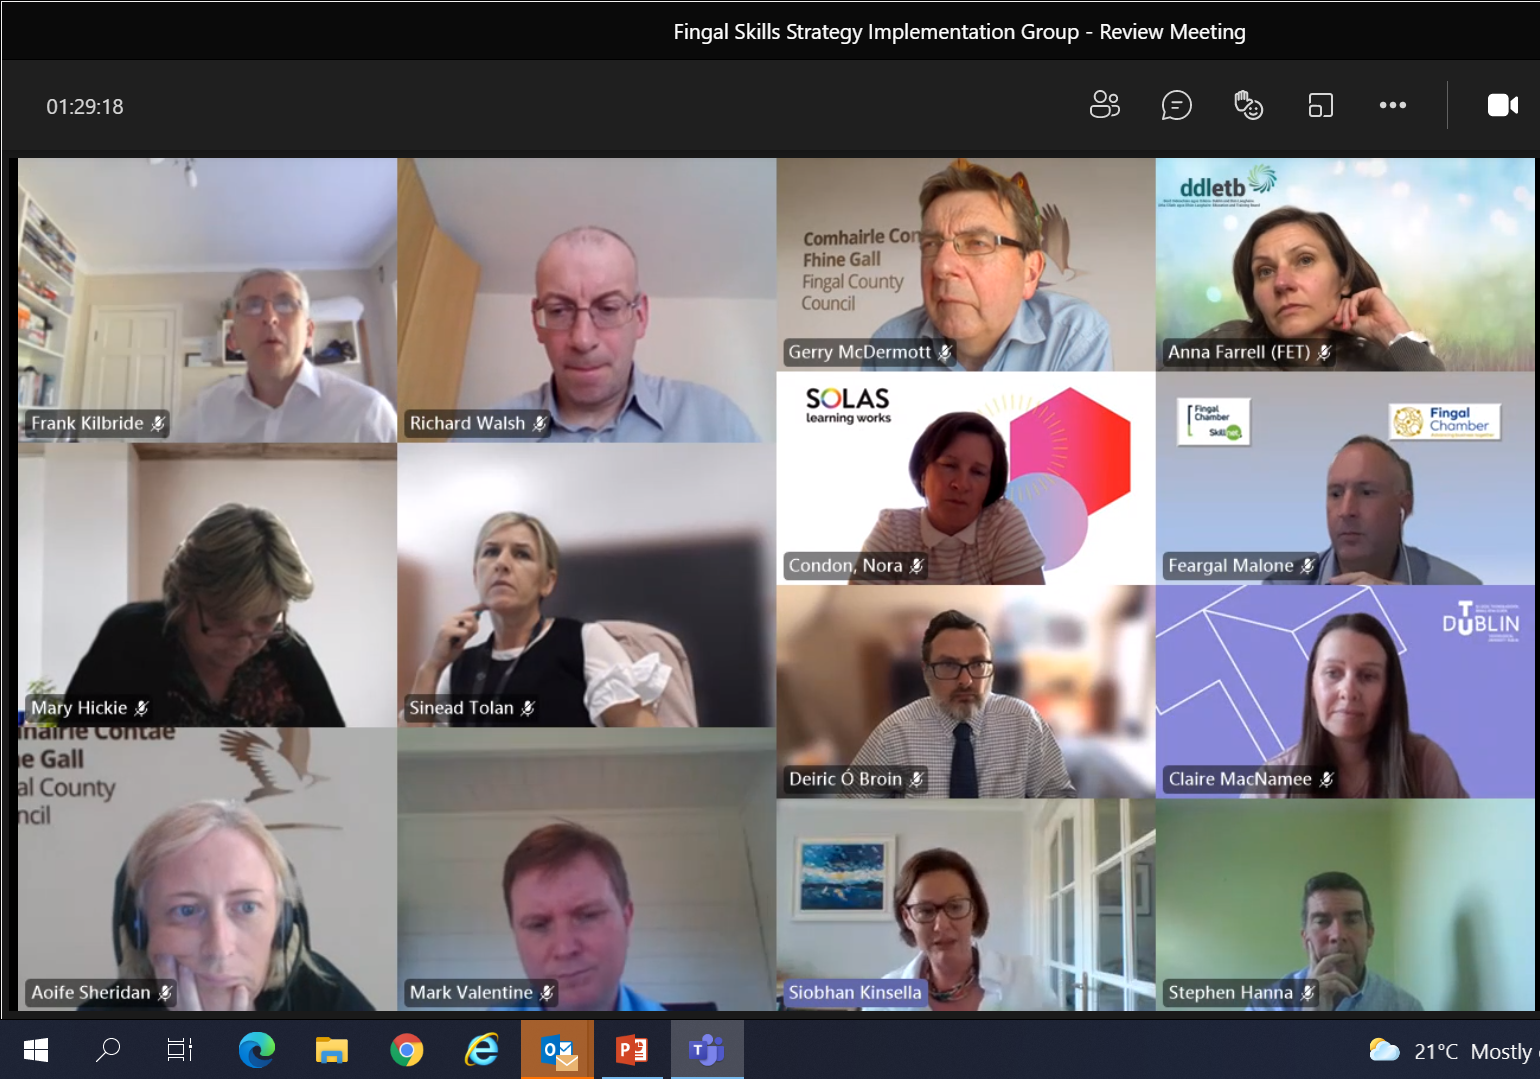Open raise hand reactions menu
The width and height of the screenshot is (1540, 1079).
(x=1248, y=105)
